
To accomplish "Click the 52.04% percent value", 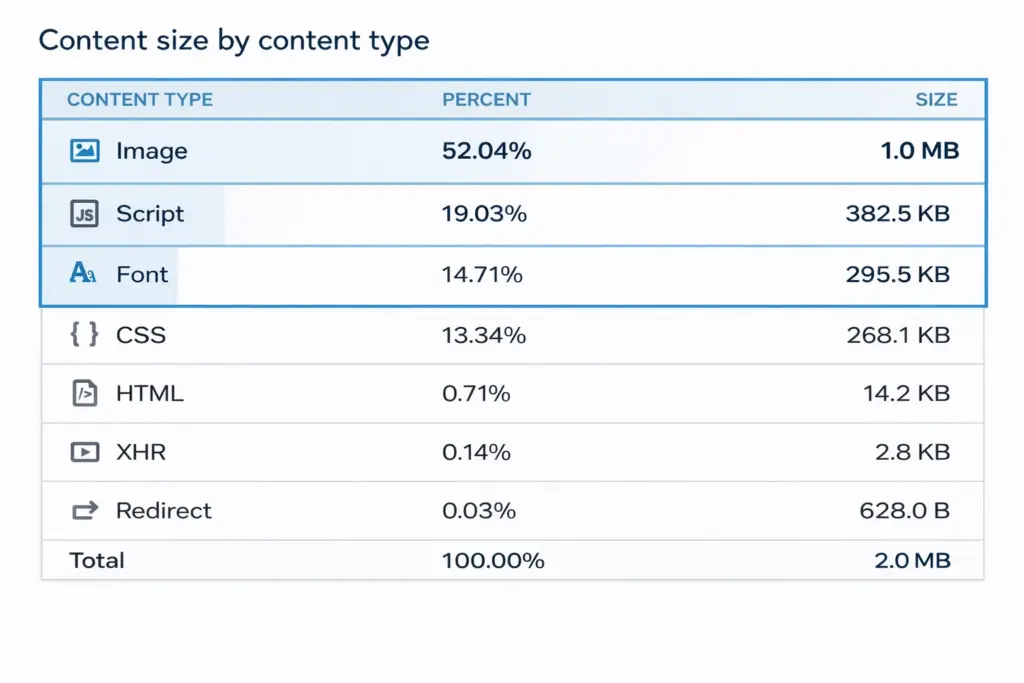I will [487, 151].
